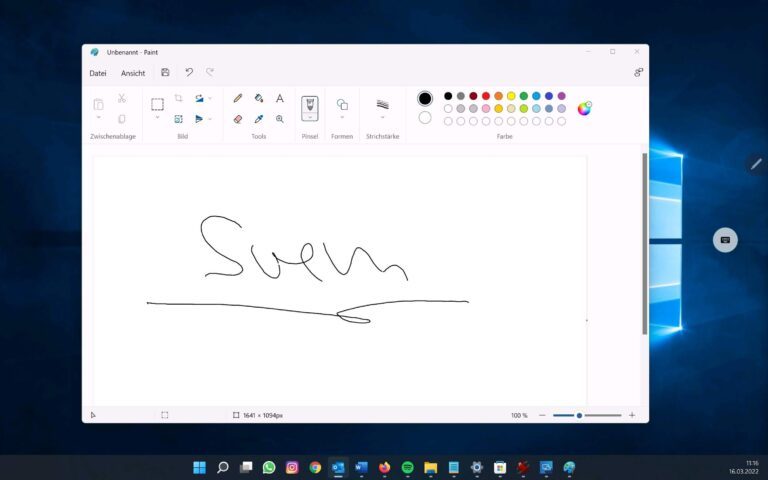Click the Strichstärke line width icon
The image size is (768, 480).
click(x=383, y=104)
